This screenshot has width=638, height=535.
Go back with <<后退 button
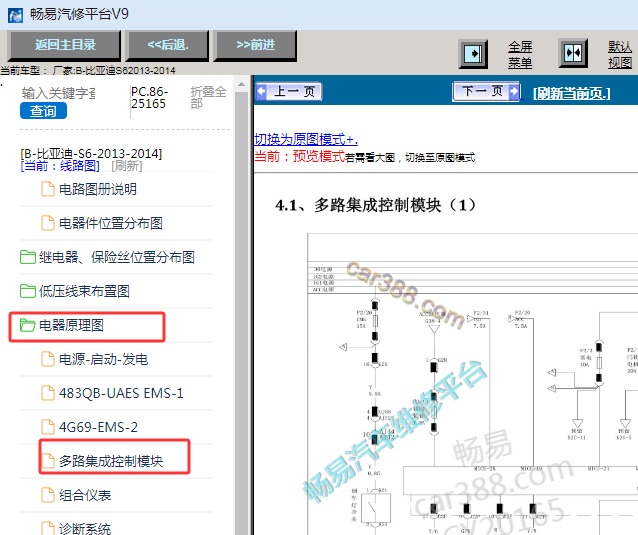tap(168, 45)
